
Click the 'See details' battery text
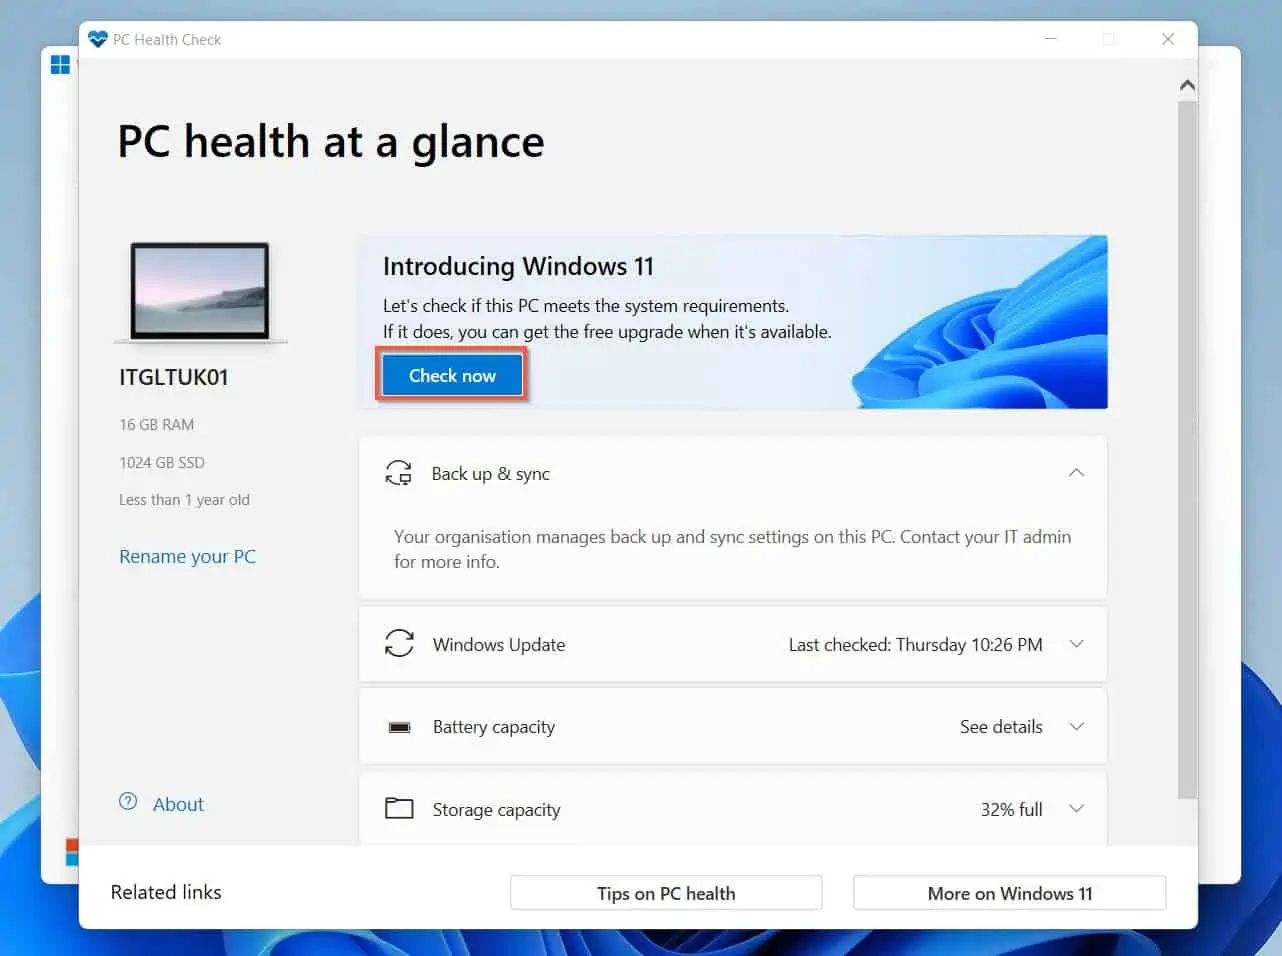pyautogui.click(x=1001, y=727)
